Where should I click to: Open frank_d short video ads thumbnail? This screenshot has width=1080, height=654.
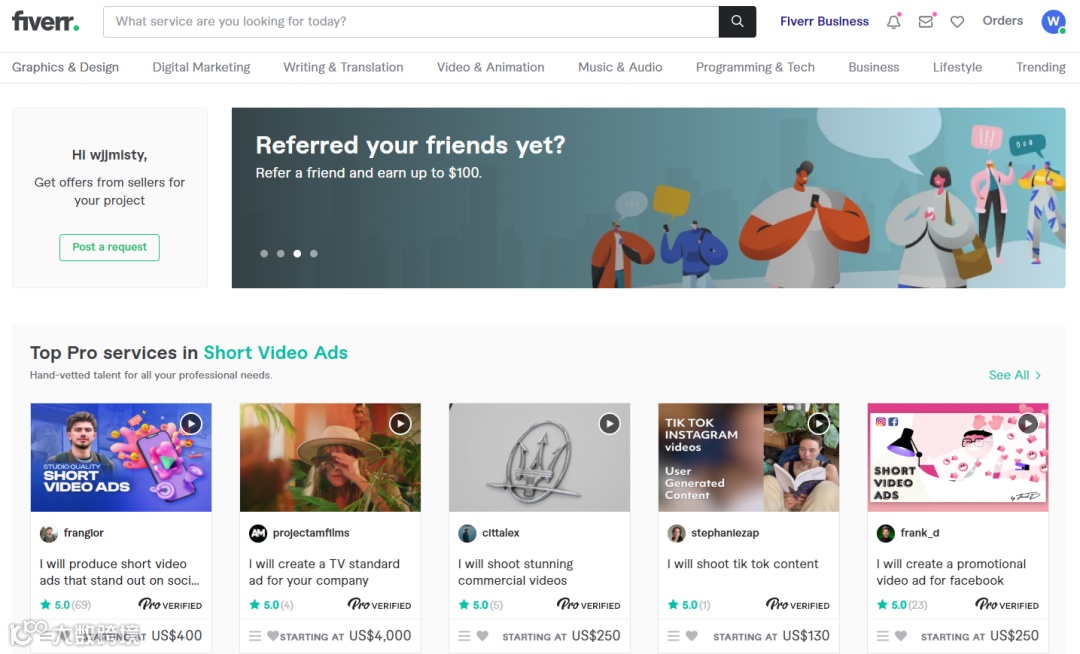click(x=958, y=457)
